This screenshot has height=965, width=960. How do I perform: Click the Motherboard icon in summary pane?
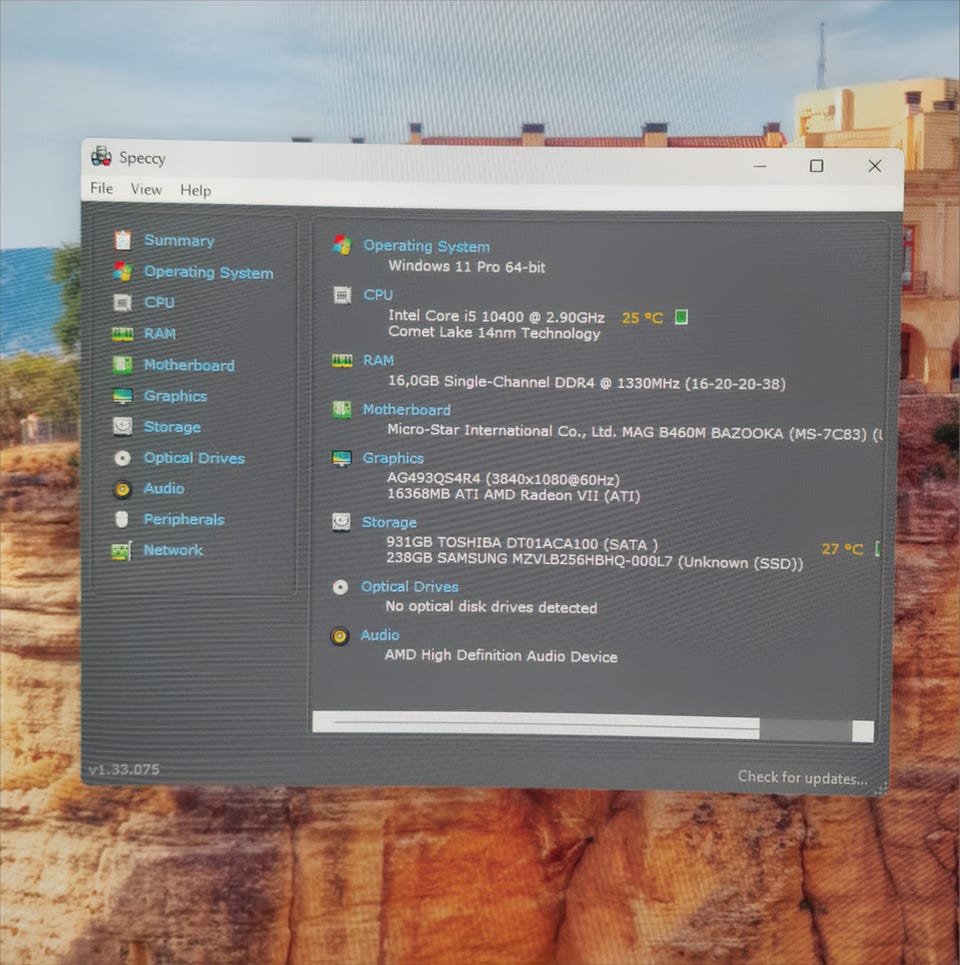coord(342,409)
